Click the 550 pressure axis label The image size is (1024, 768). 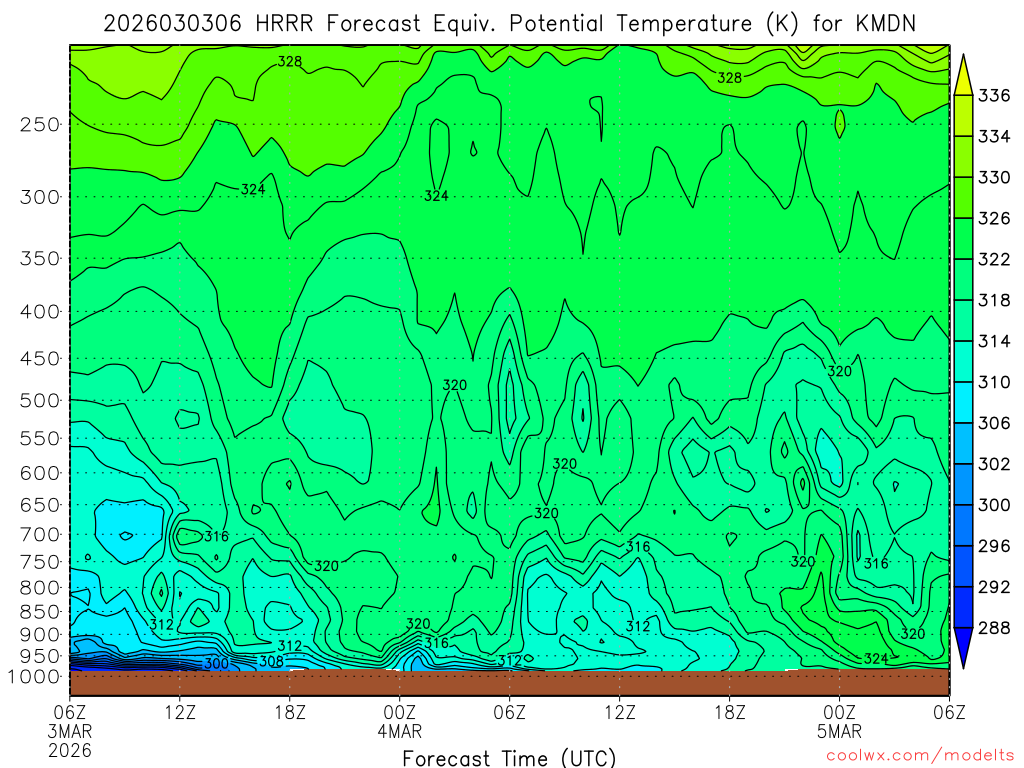point(40,438)
